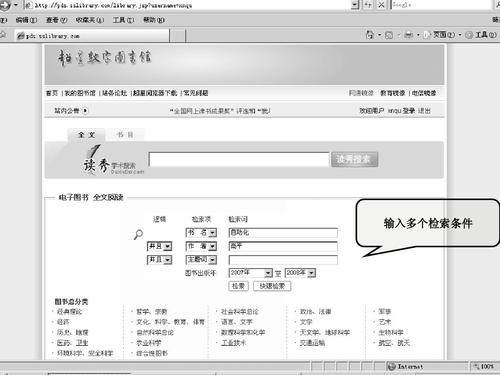Switch to the 全文 search tab
The width and height of the screenshot is (500, 375).
tap(87, 135)
